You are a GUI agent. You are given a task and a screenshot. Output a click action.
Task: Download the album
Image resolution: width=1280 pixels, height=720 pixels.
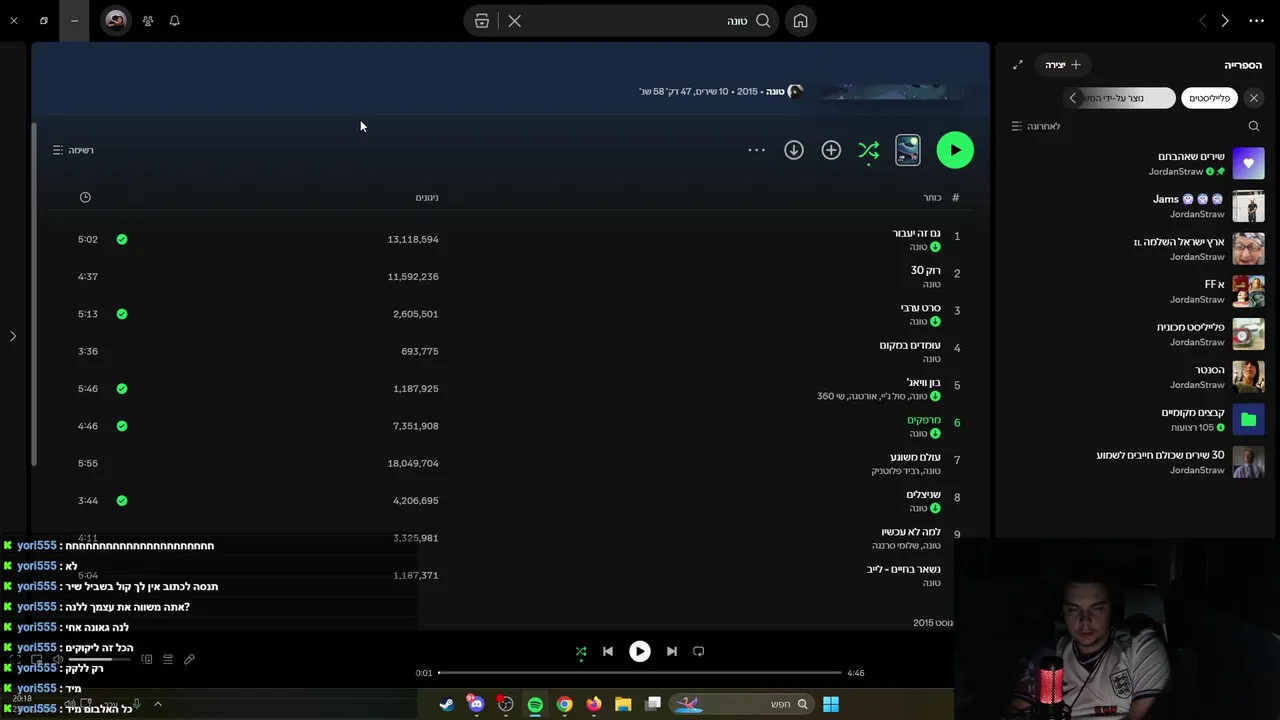pyautogui.click(x=794, y=150)
